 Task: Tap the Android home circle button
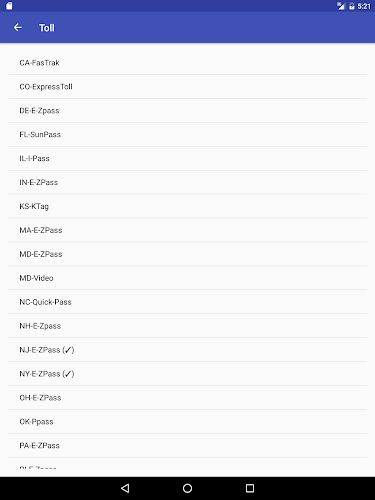click(x=187, y=488)
